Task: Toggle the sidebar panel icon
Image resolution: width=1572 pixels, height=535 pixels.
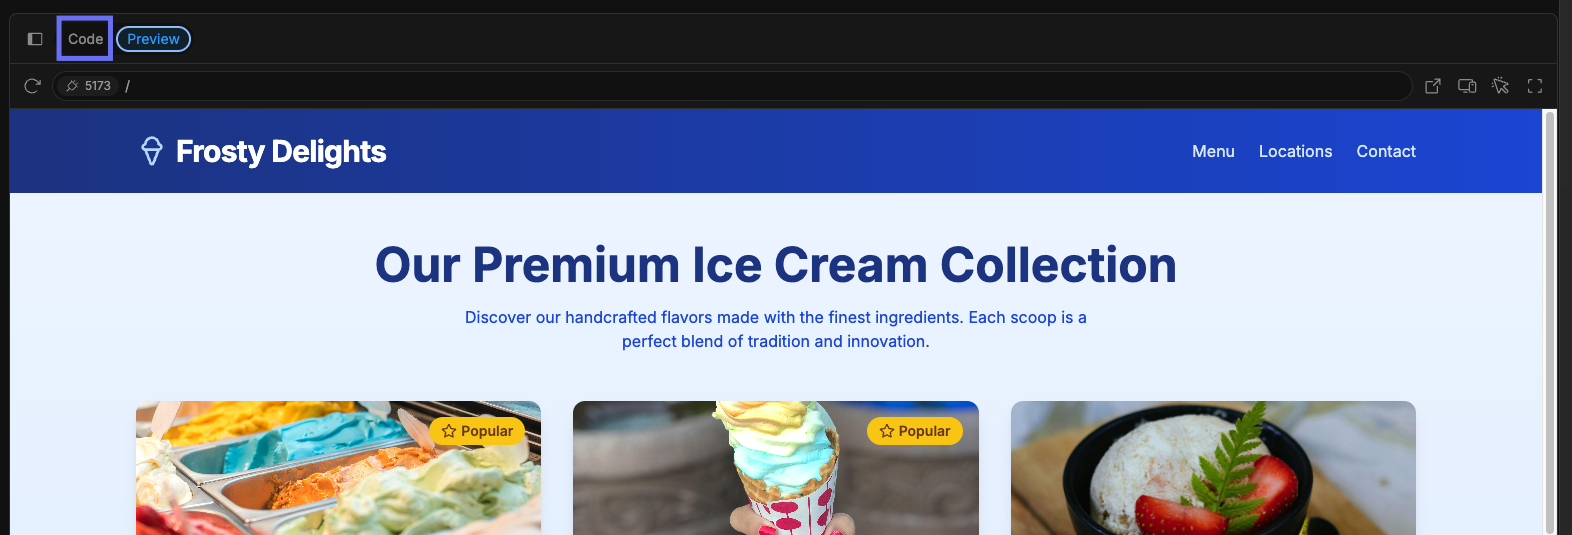Action: (x=35, y=39)
